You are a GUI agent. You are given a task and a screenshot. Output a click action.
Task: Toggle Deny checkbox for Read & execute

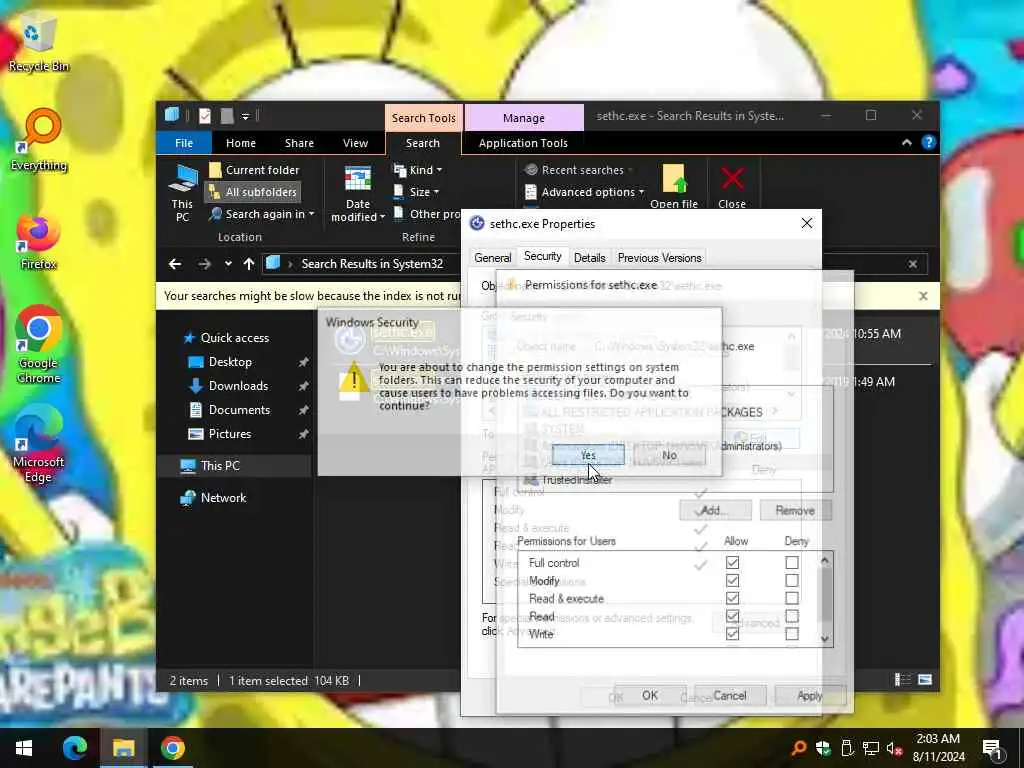pos(792,598)
